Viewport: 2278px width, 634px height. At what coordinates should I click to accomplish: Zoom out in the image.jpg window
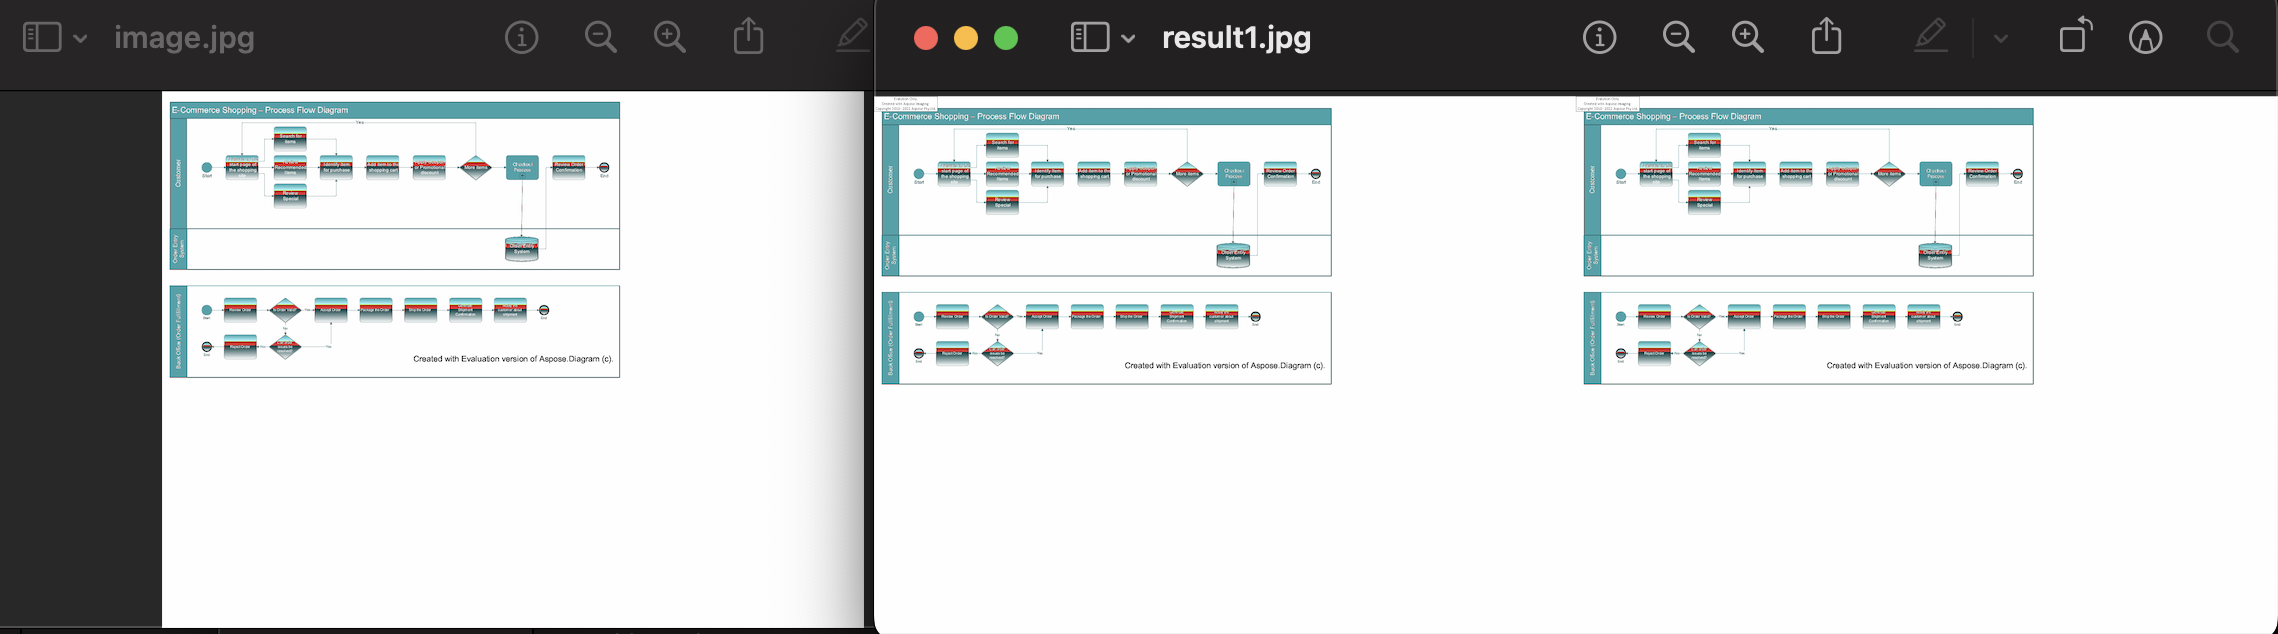(x=600, y=38)
